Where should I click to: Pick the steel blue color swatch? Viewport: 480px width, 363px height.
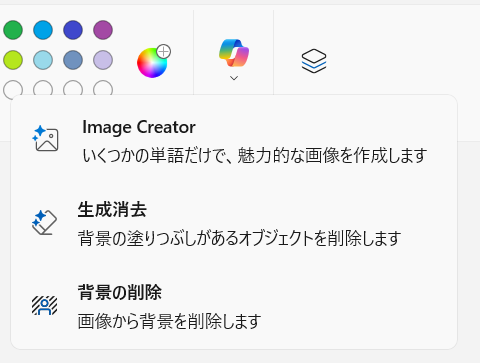click(x=73, y=60)
